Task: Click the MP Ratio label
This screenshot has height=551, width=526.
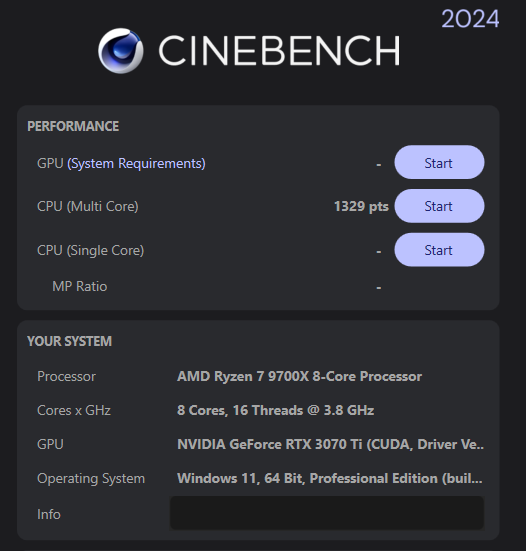Action: pyautogui.click(x=80, y=286)
